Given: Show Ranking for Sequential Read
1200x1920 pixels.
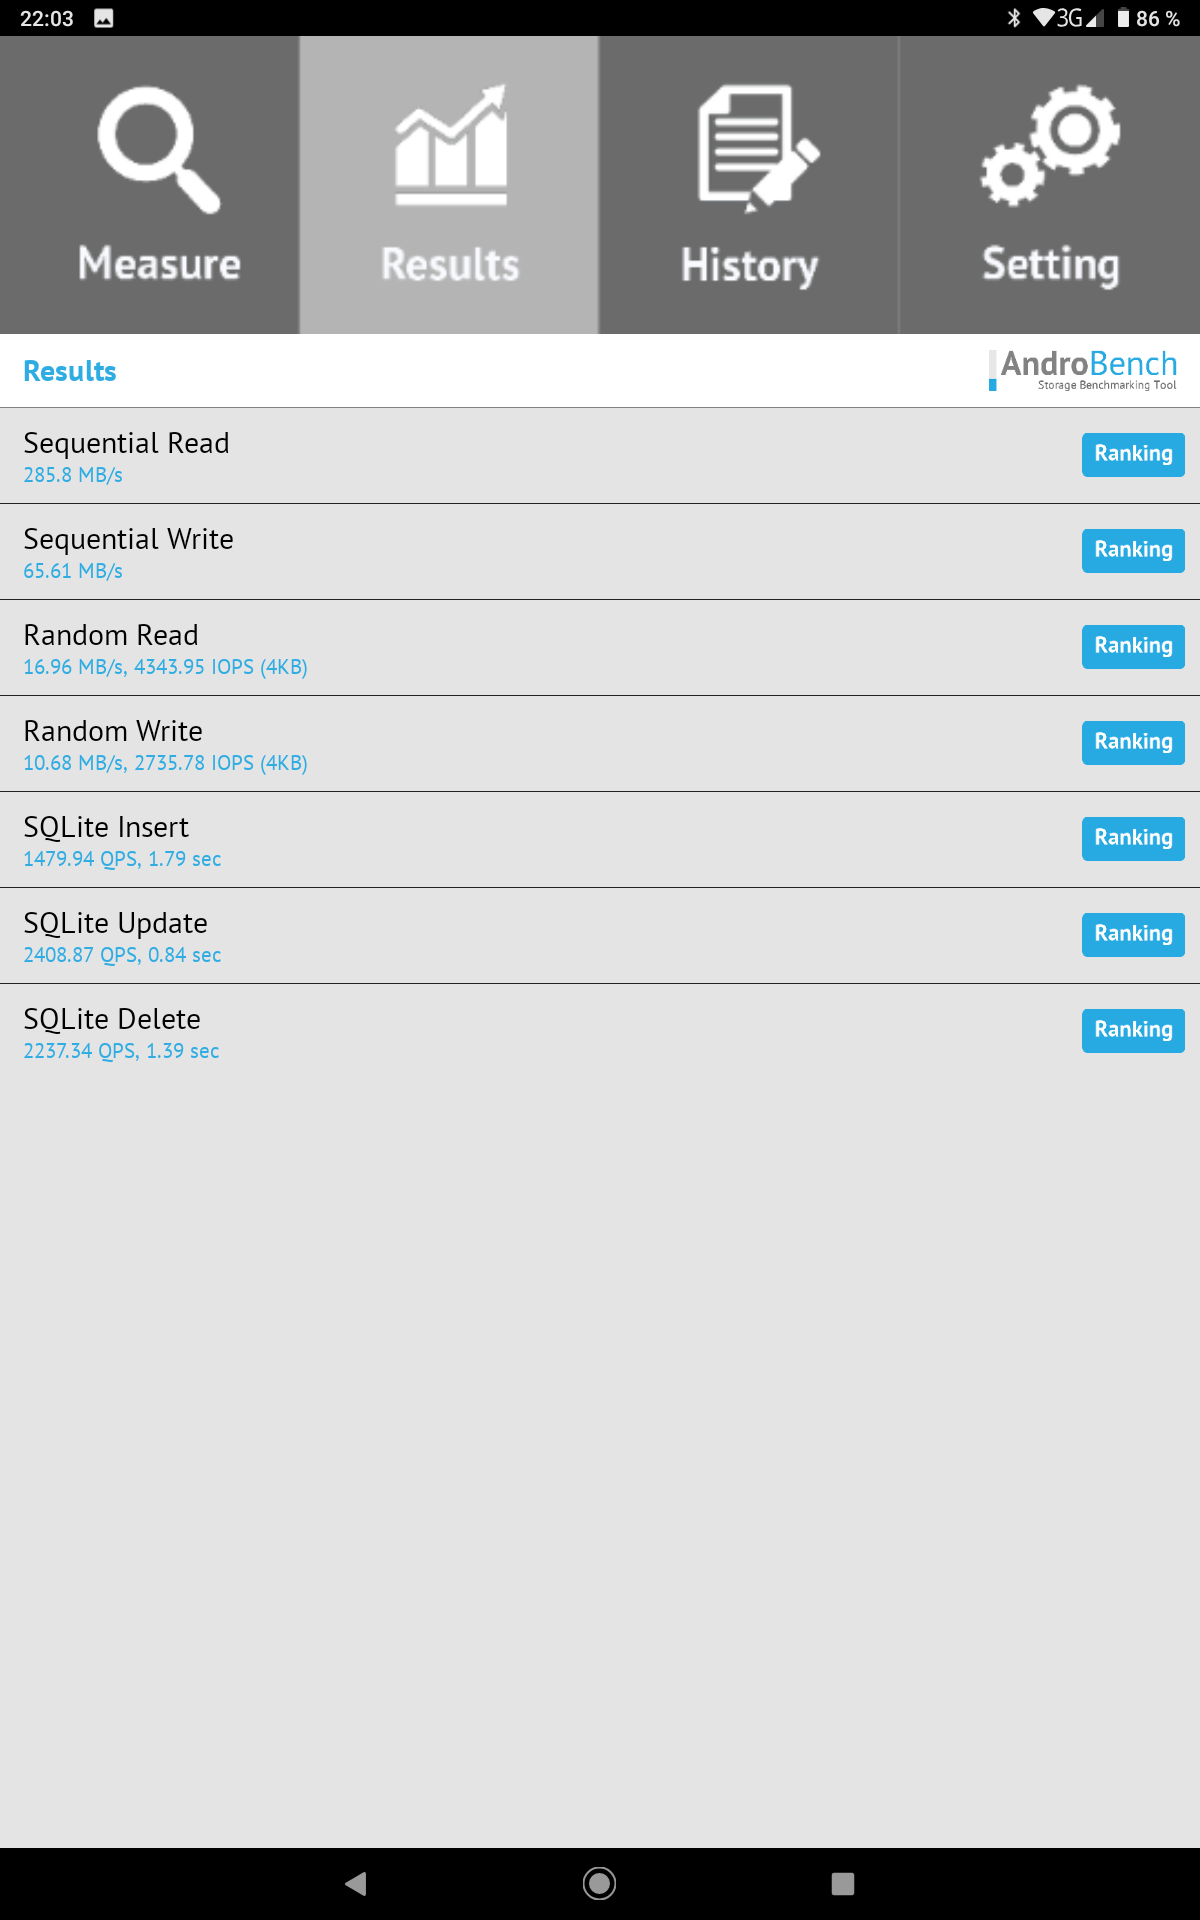Looking at the screenshot, I should 1133,454.
